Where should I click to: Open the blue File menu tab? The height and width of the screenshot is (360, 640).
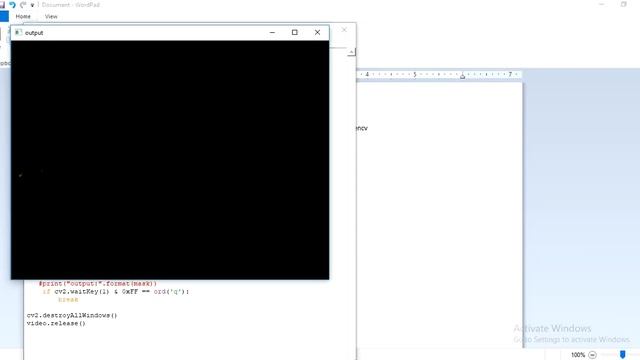coord(4,16)
